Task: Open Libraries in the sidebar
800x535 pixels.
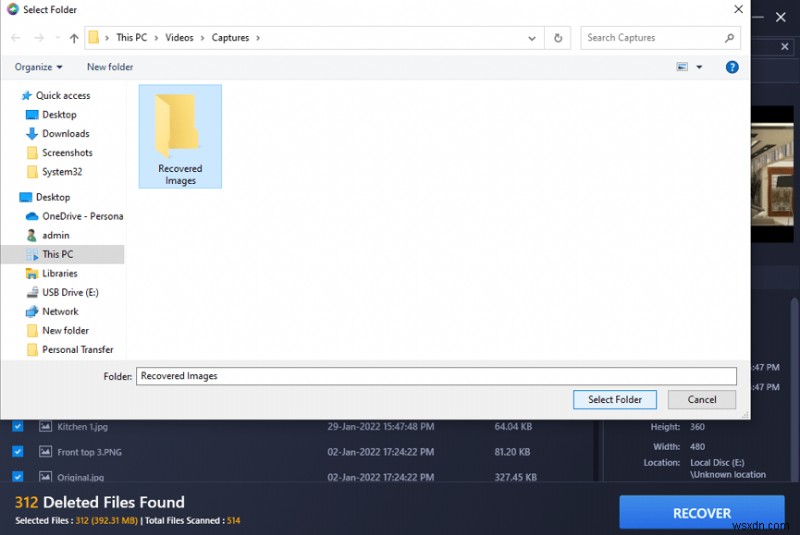Action: (x=59, y=273)
